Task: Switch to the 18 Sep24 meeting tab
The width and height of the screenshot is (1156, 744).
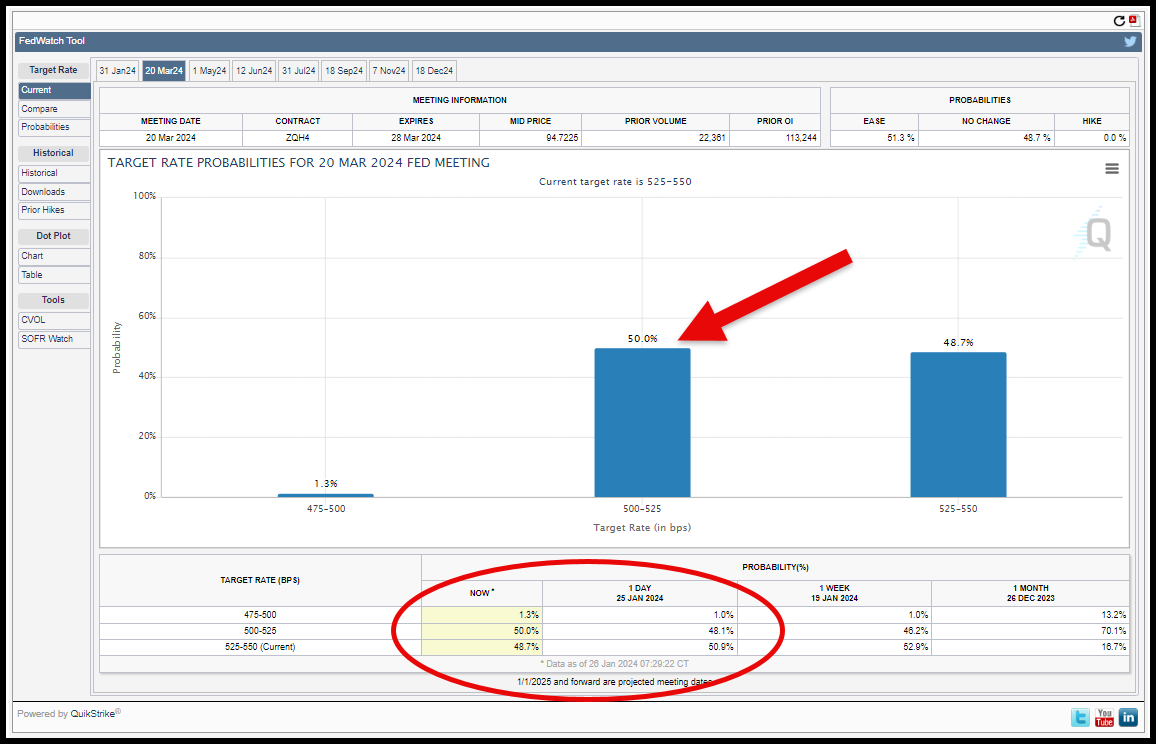Action: pos(344,71)
